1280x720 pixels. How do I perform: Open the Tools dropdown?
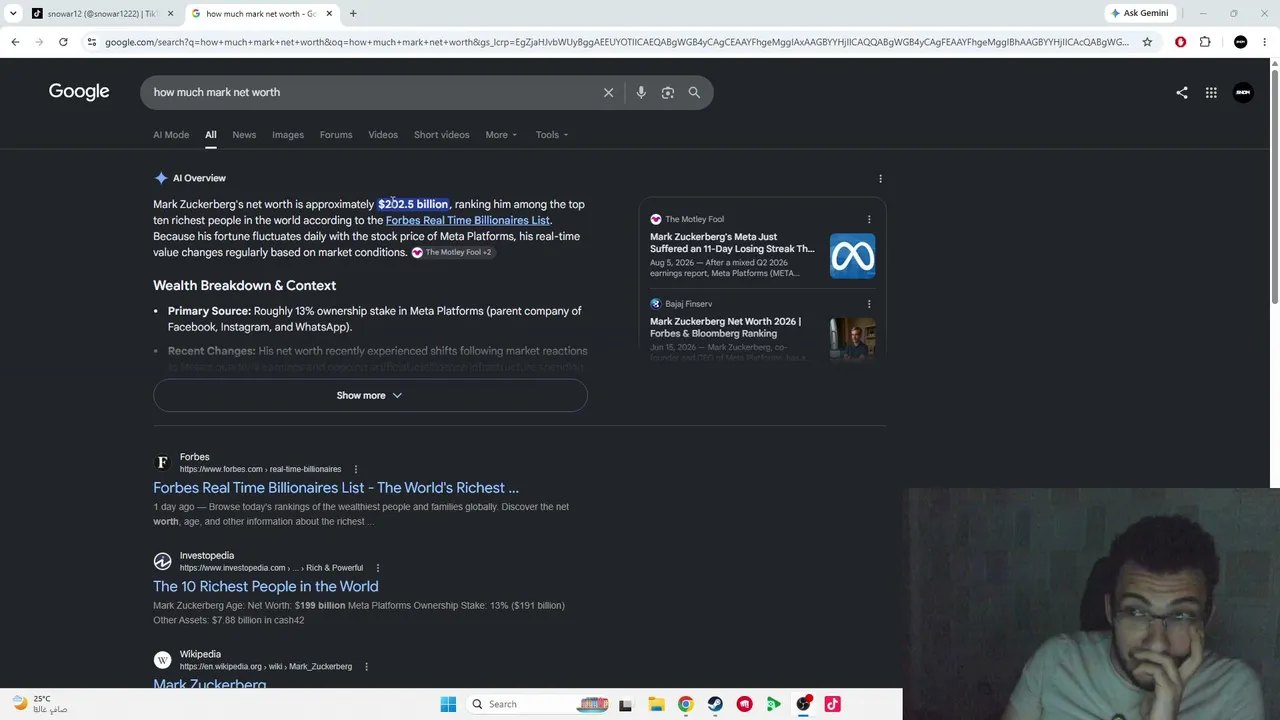pyautogui.click(x=551, y=135)
